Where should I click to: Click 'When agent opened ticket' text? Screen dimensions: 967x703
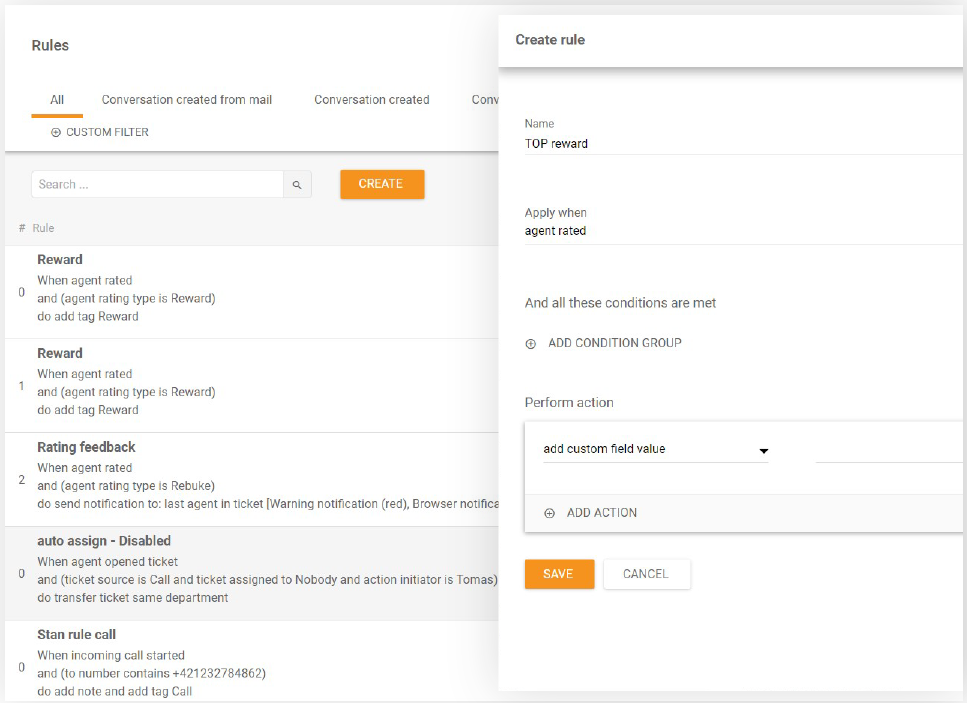point(107,562)
